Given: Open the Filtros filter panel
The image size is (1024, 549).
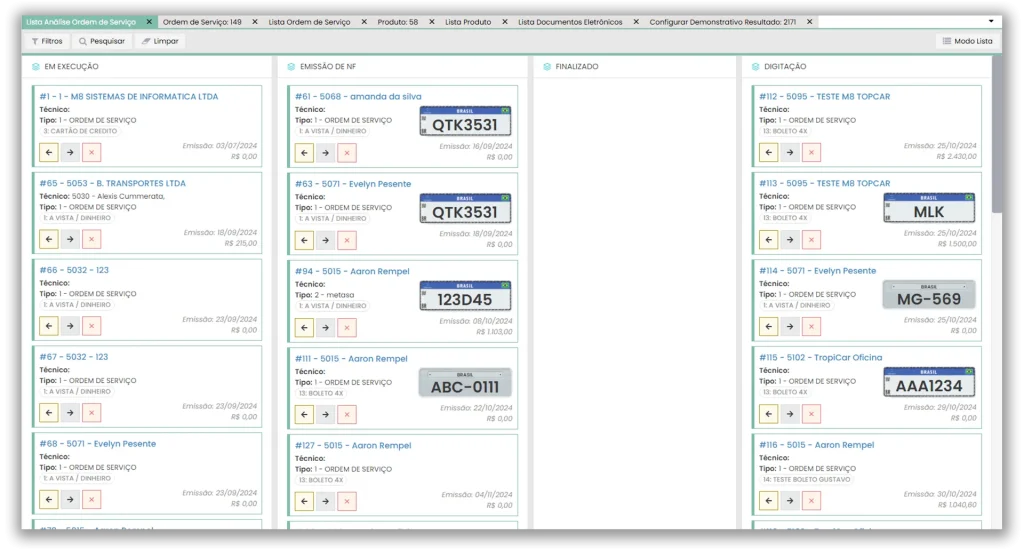Looking at the screenshot, I should tap(46, 41).
